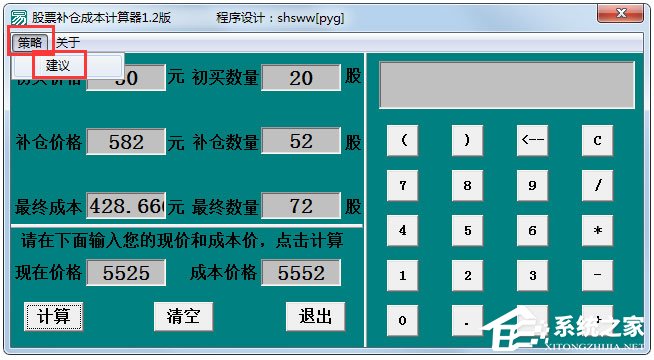Click the 计算 button
Viewport: 654px width, 360px height.
(53, 316)
